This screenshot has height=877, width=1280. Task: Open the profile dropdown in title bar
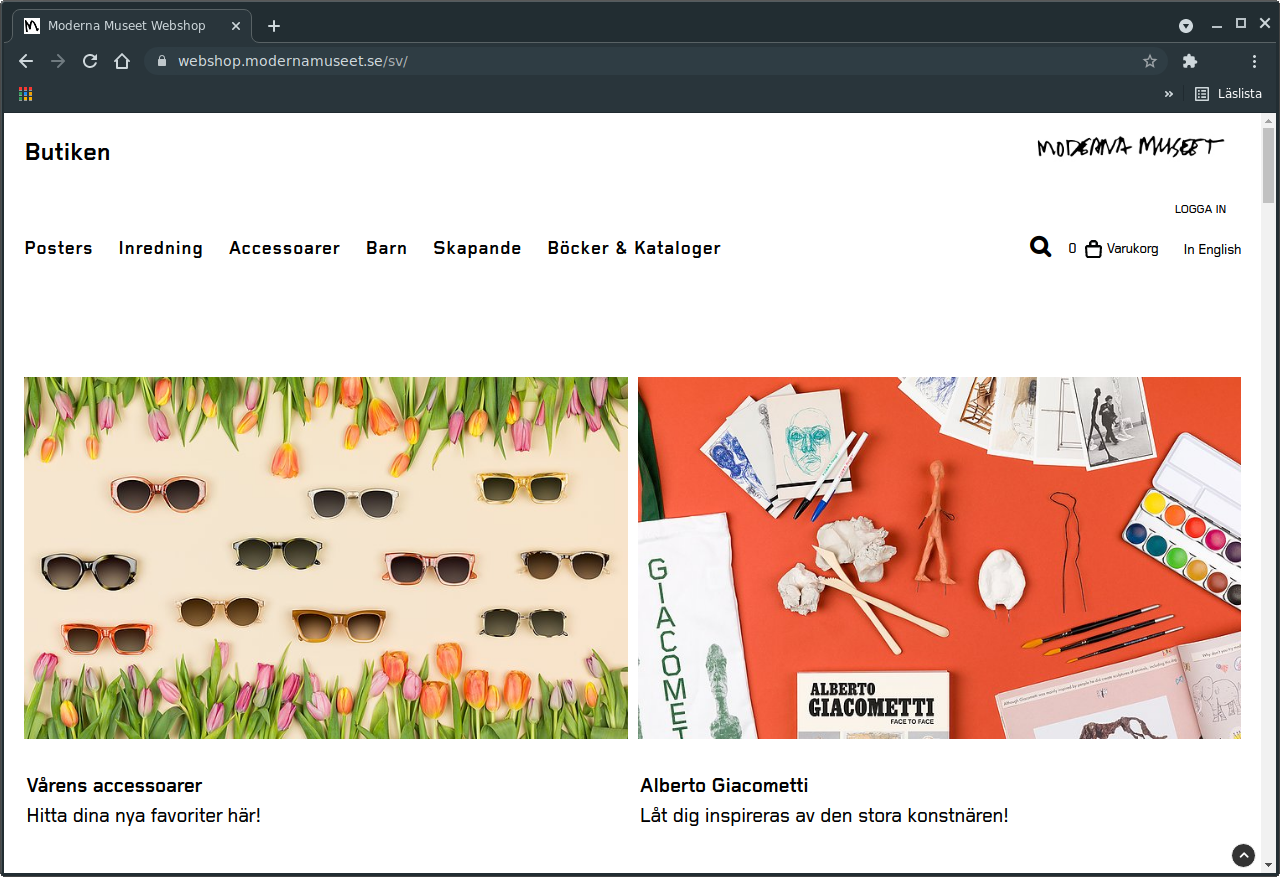tap(1186, 25)
